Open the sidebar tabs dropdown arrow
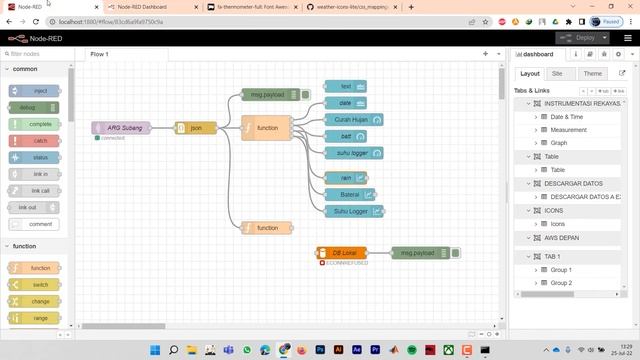 [x=632, y=54]
